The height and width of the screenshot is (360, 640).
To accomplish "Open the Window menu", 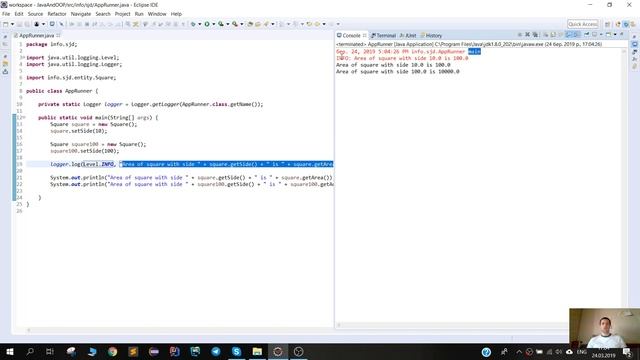I will pyautogui.click(x=157, y=14).
